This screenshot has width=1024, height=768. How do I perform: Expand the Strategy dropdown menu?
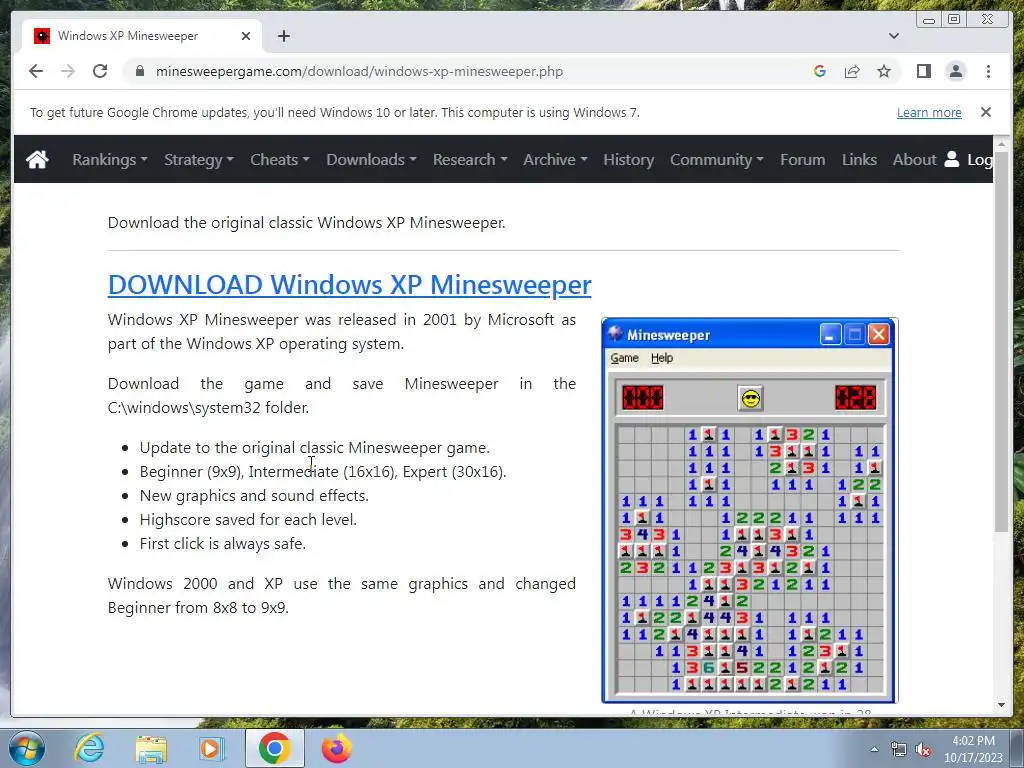(x=199, y=159)
